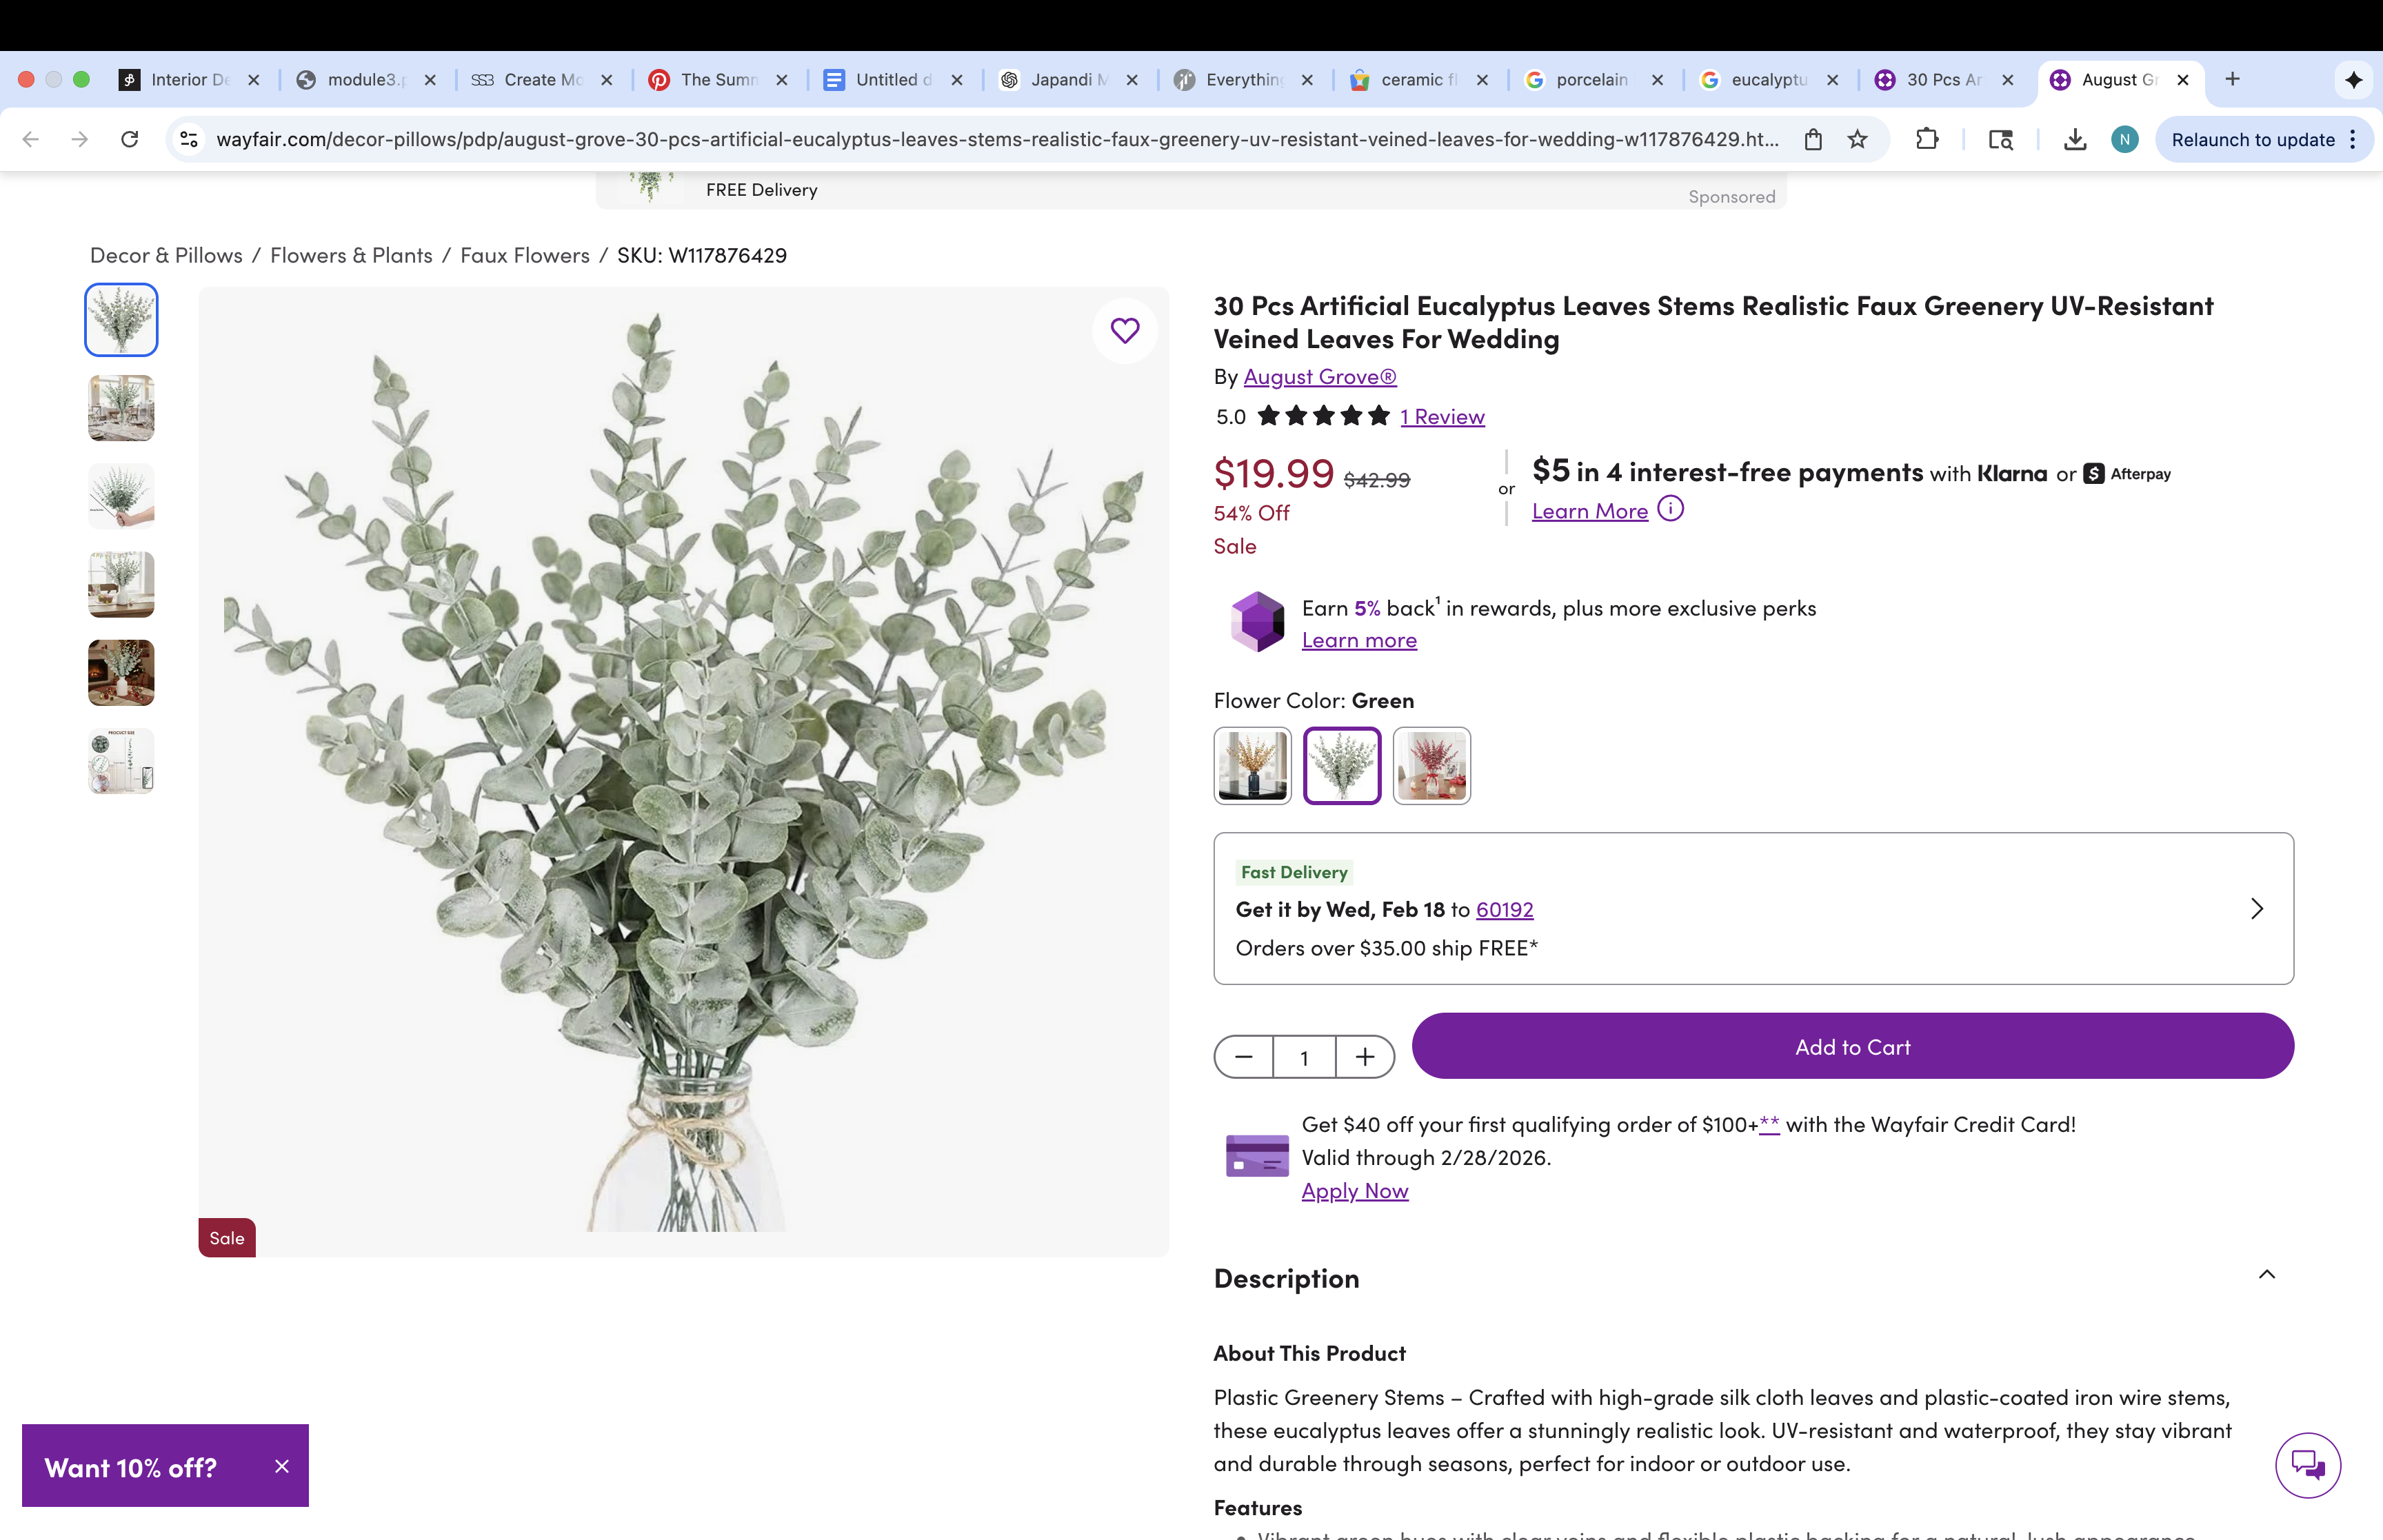The width and height of the screenshot is (2383, 1540).
Task: Save product with the heart favorite icon
Action: [x=1125, y=330]
